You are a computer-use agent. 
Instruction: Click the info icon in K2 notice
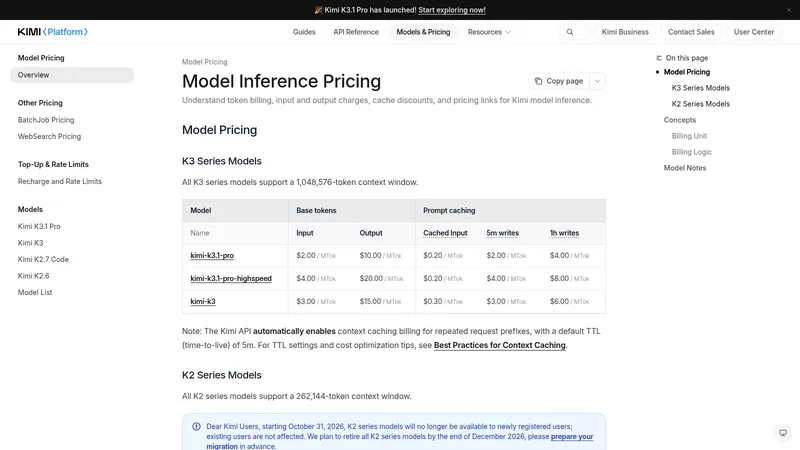click(x=196, y=427)
